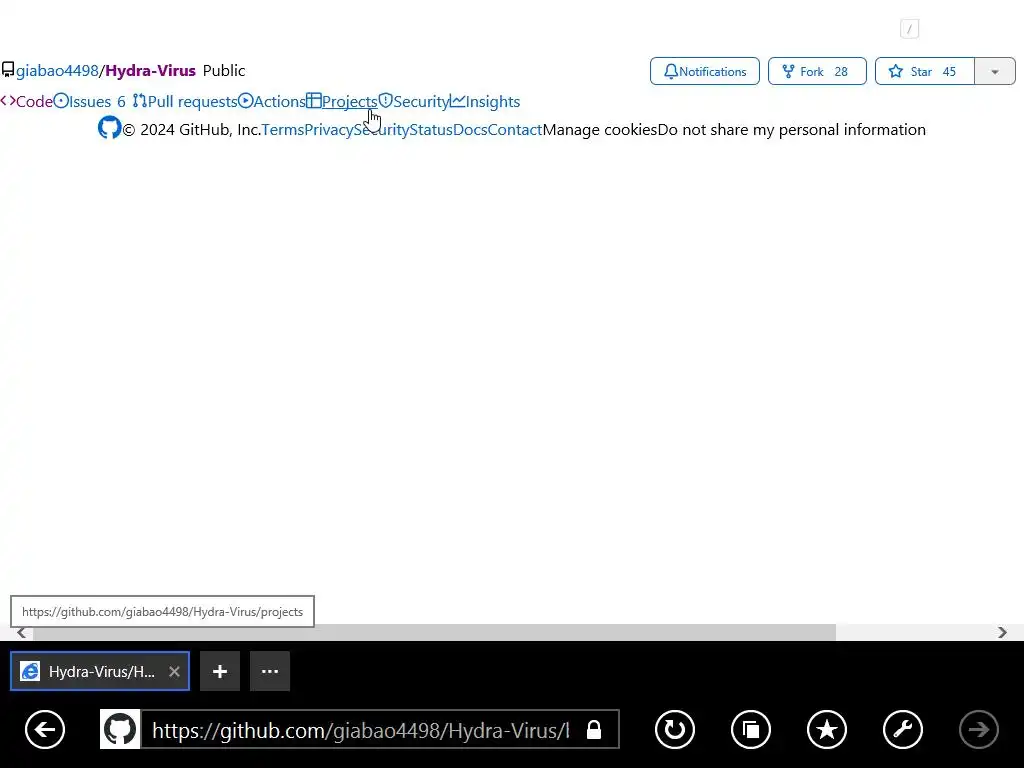Open Favorites with the star icon

(x=827, y=729)
